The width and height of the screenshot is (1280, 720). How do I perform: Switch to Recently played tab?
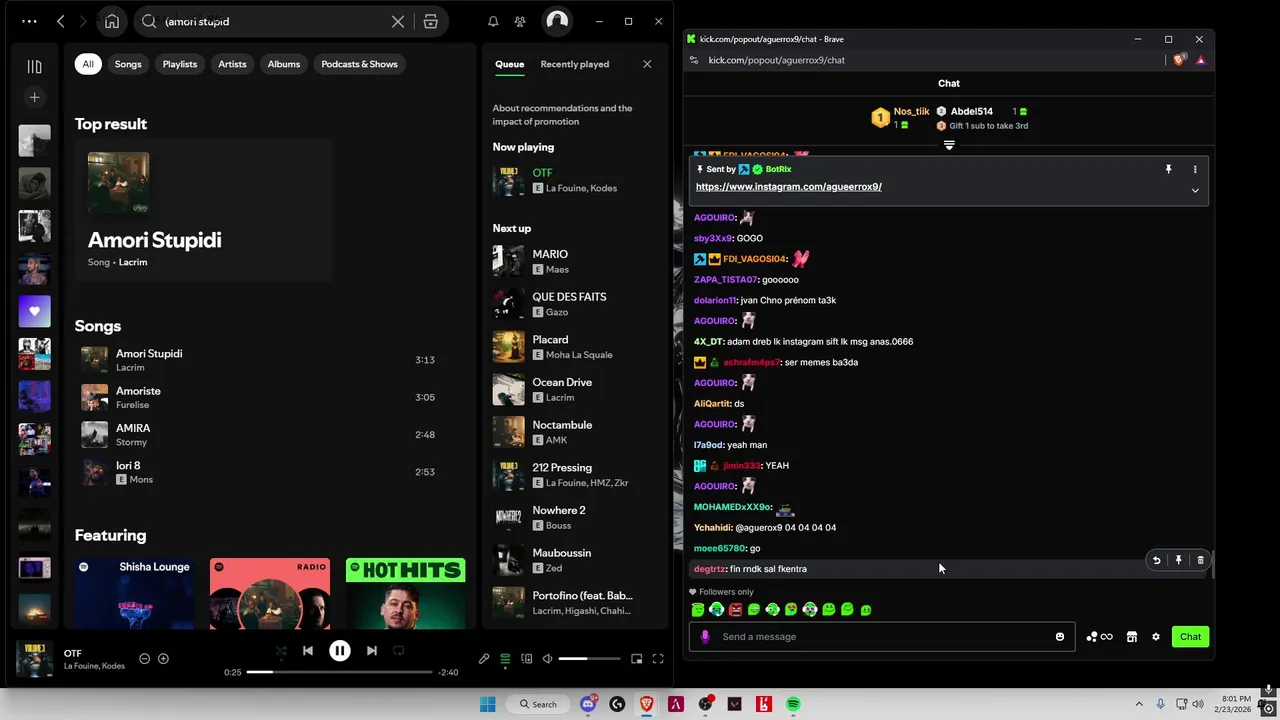click(x=575, y=64)
